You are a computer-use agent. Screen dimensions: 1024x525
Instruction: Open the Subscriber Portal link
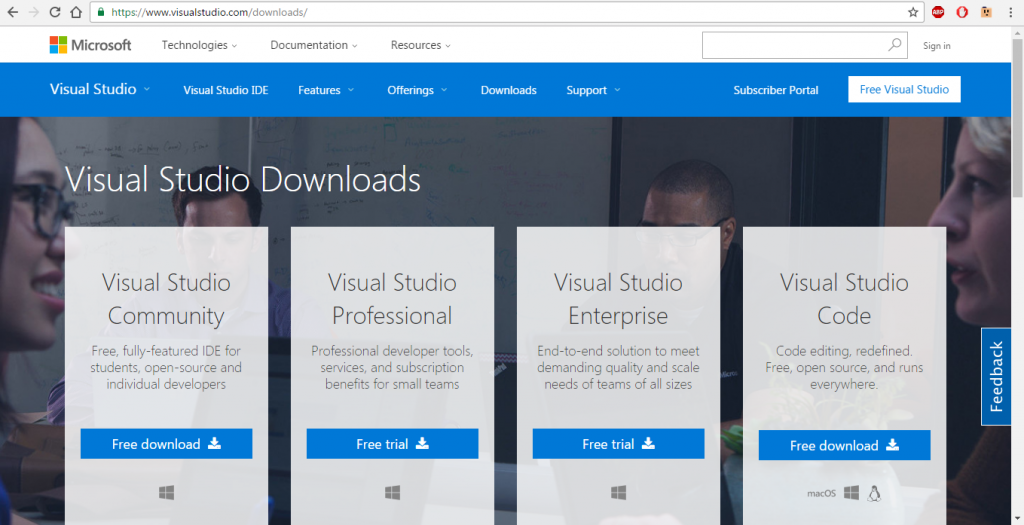(776, 90)
